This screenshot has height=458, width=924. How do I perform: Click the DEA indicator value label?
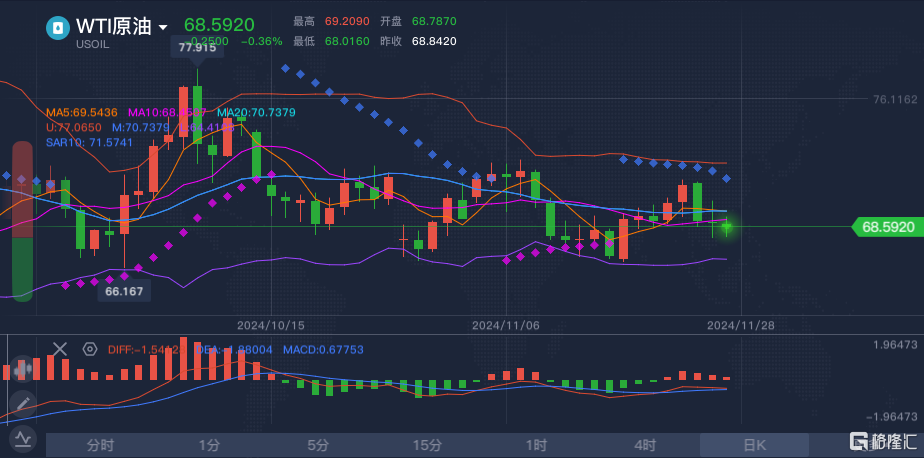pyautogui.click(x=234, y=350)
